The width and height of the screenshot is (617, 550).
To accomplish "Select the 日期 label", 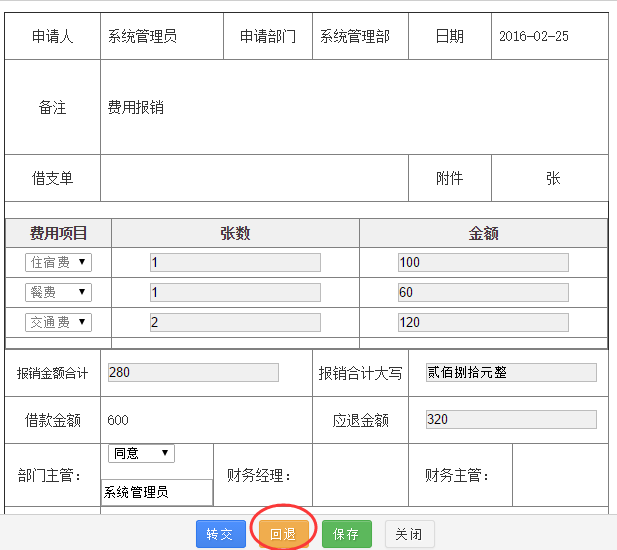I will point(450,36).
